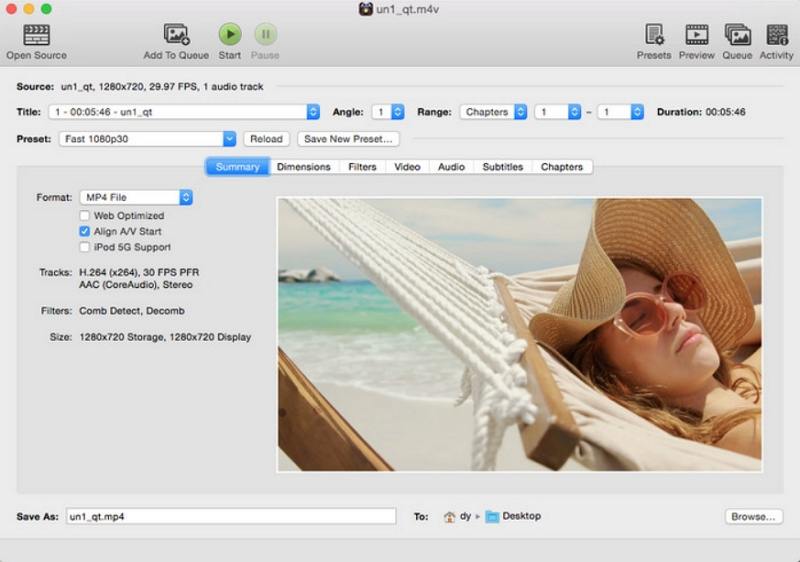This screenshot has width=800, height=562.
Task: Show the Queue window icon
Action: pyautogui.click(x=737, y=35)
